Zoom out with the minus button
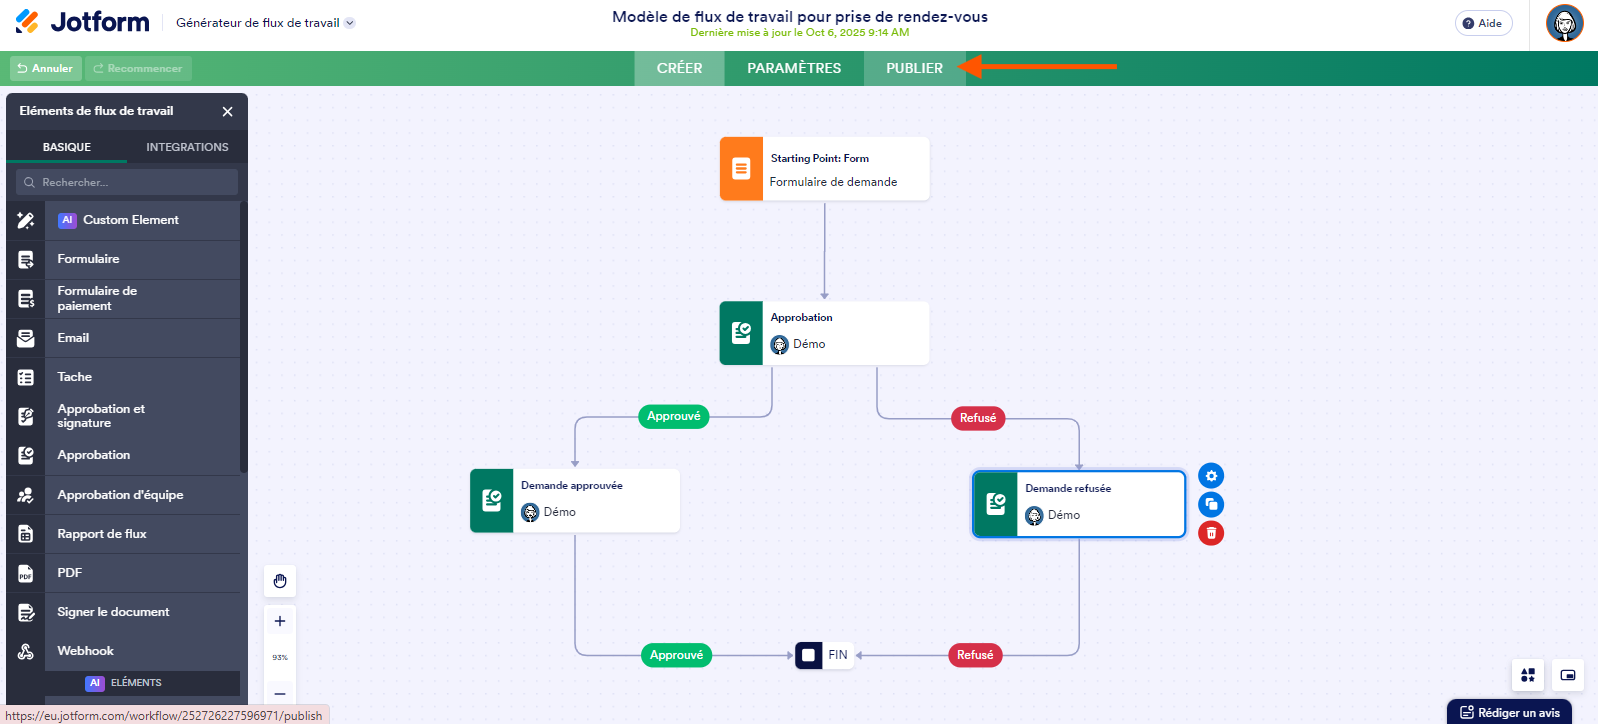This screenshot has height=724, width=1598. (x=280, y=693)
